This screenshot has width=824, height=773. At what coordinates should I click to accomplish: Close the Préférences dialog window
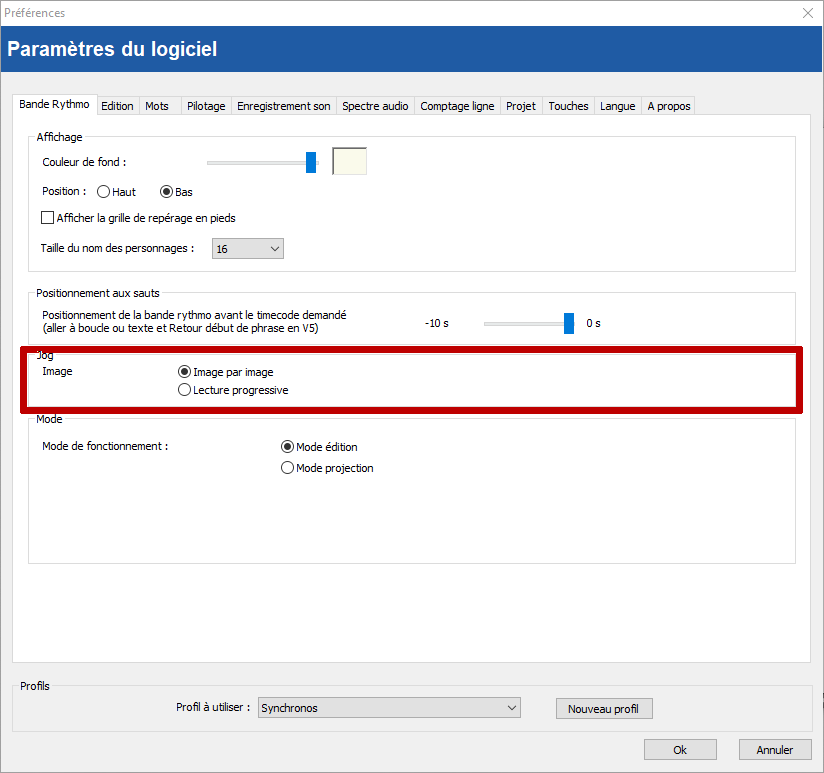click(x=807, y=13)
